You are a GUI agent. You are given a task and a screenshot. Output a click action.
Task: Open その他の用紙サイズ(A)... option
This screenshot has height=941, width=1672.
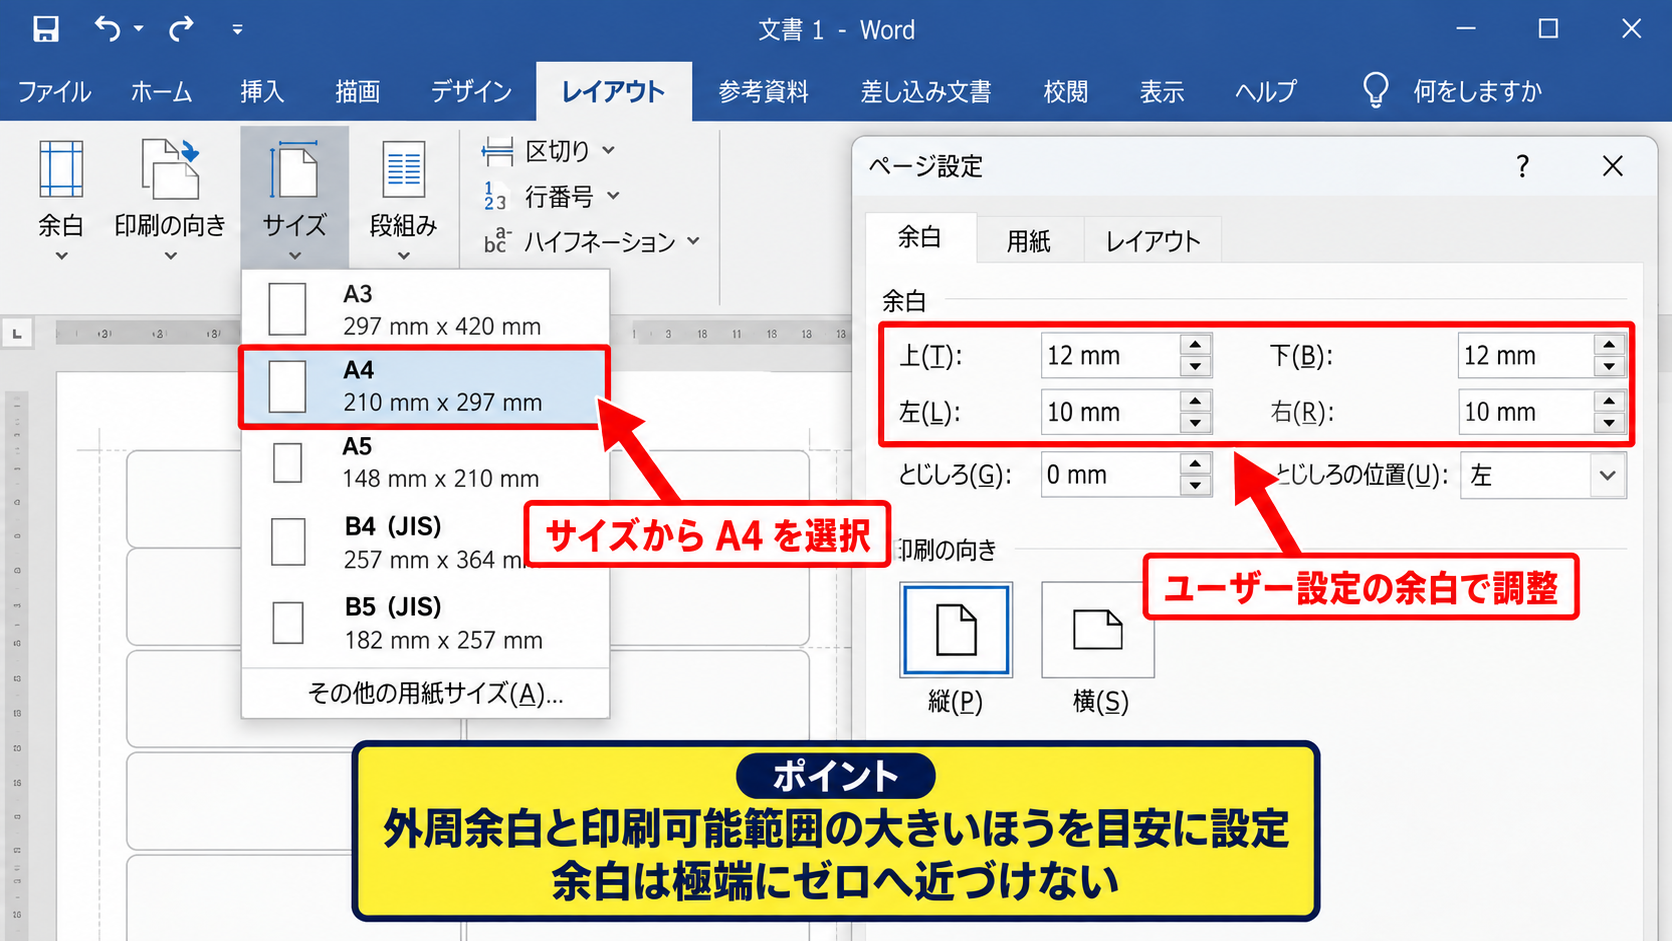coord(435,694)
